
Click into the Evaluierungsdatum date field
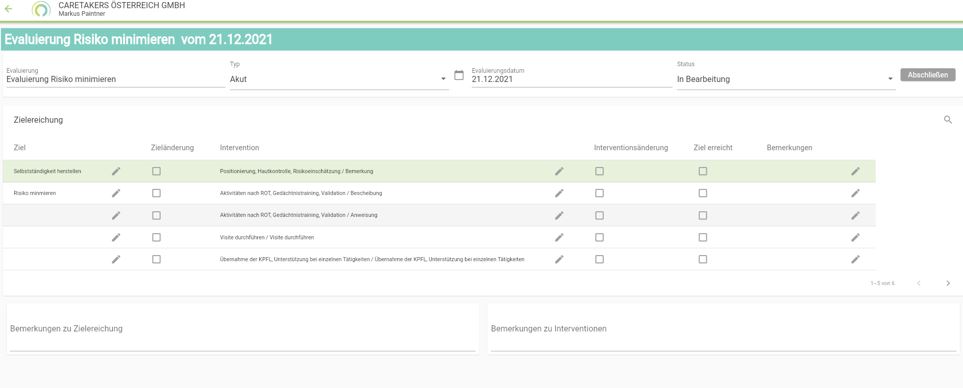571,79
